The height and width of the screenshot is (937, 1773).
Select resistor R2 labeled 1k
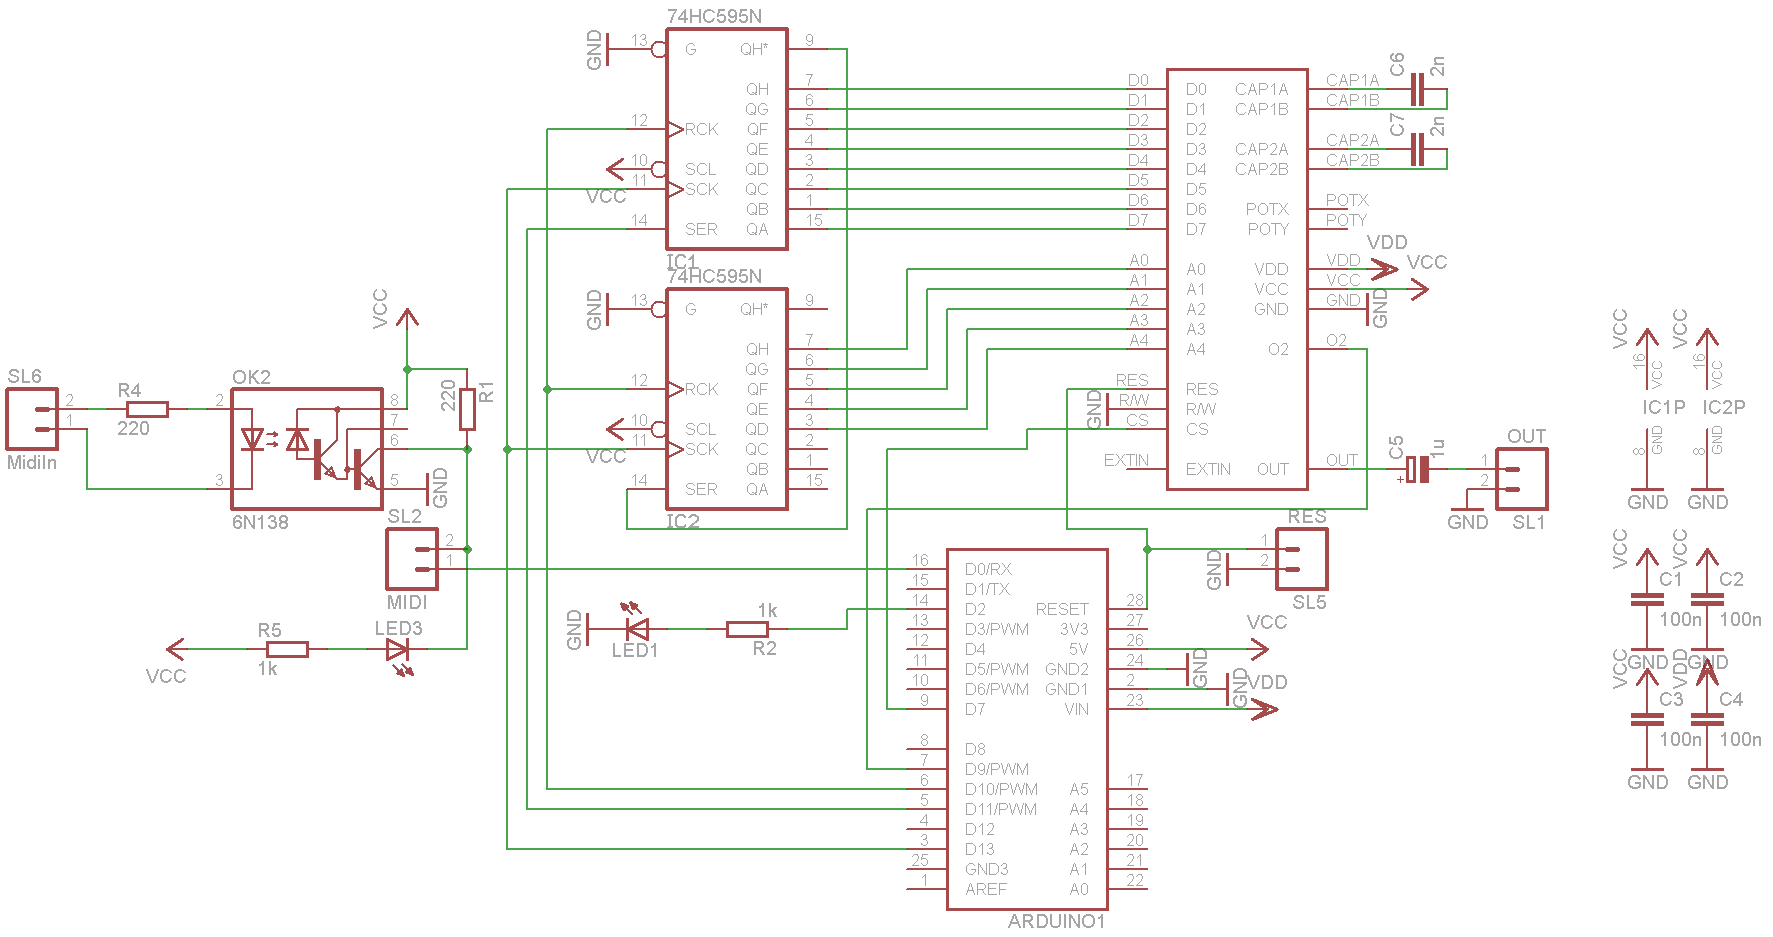747,629
